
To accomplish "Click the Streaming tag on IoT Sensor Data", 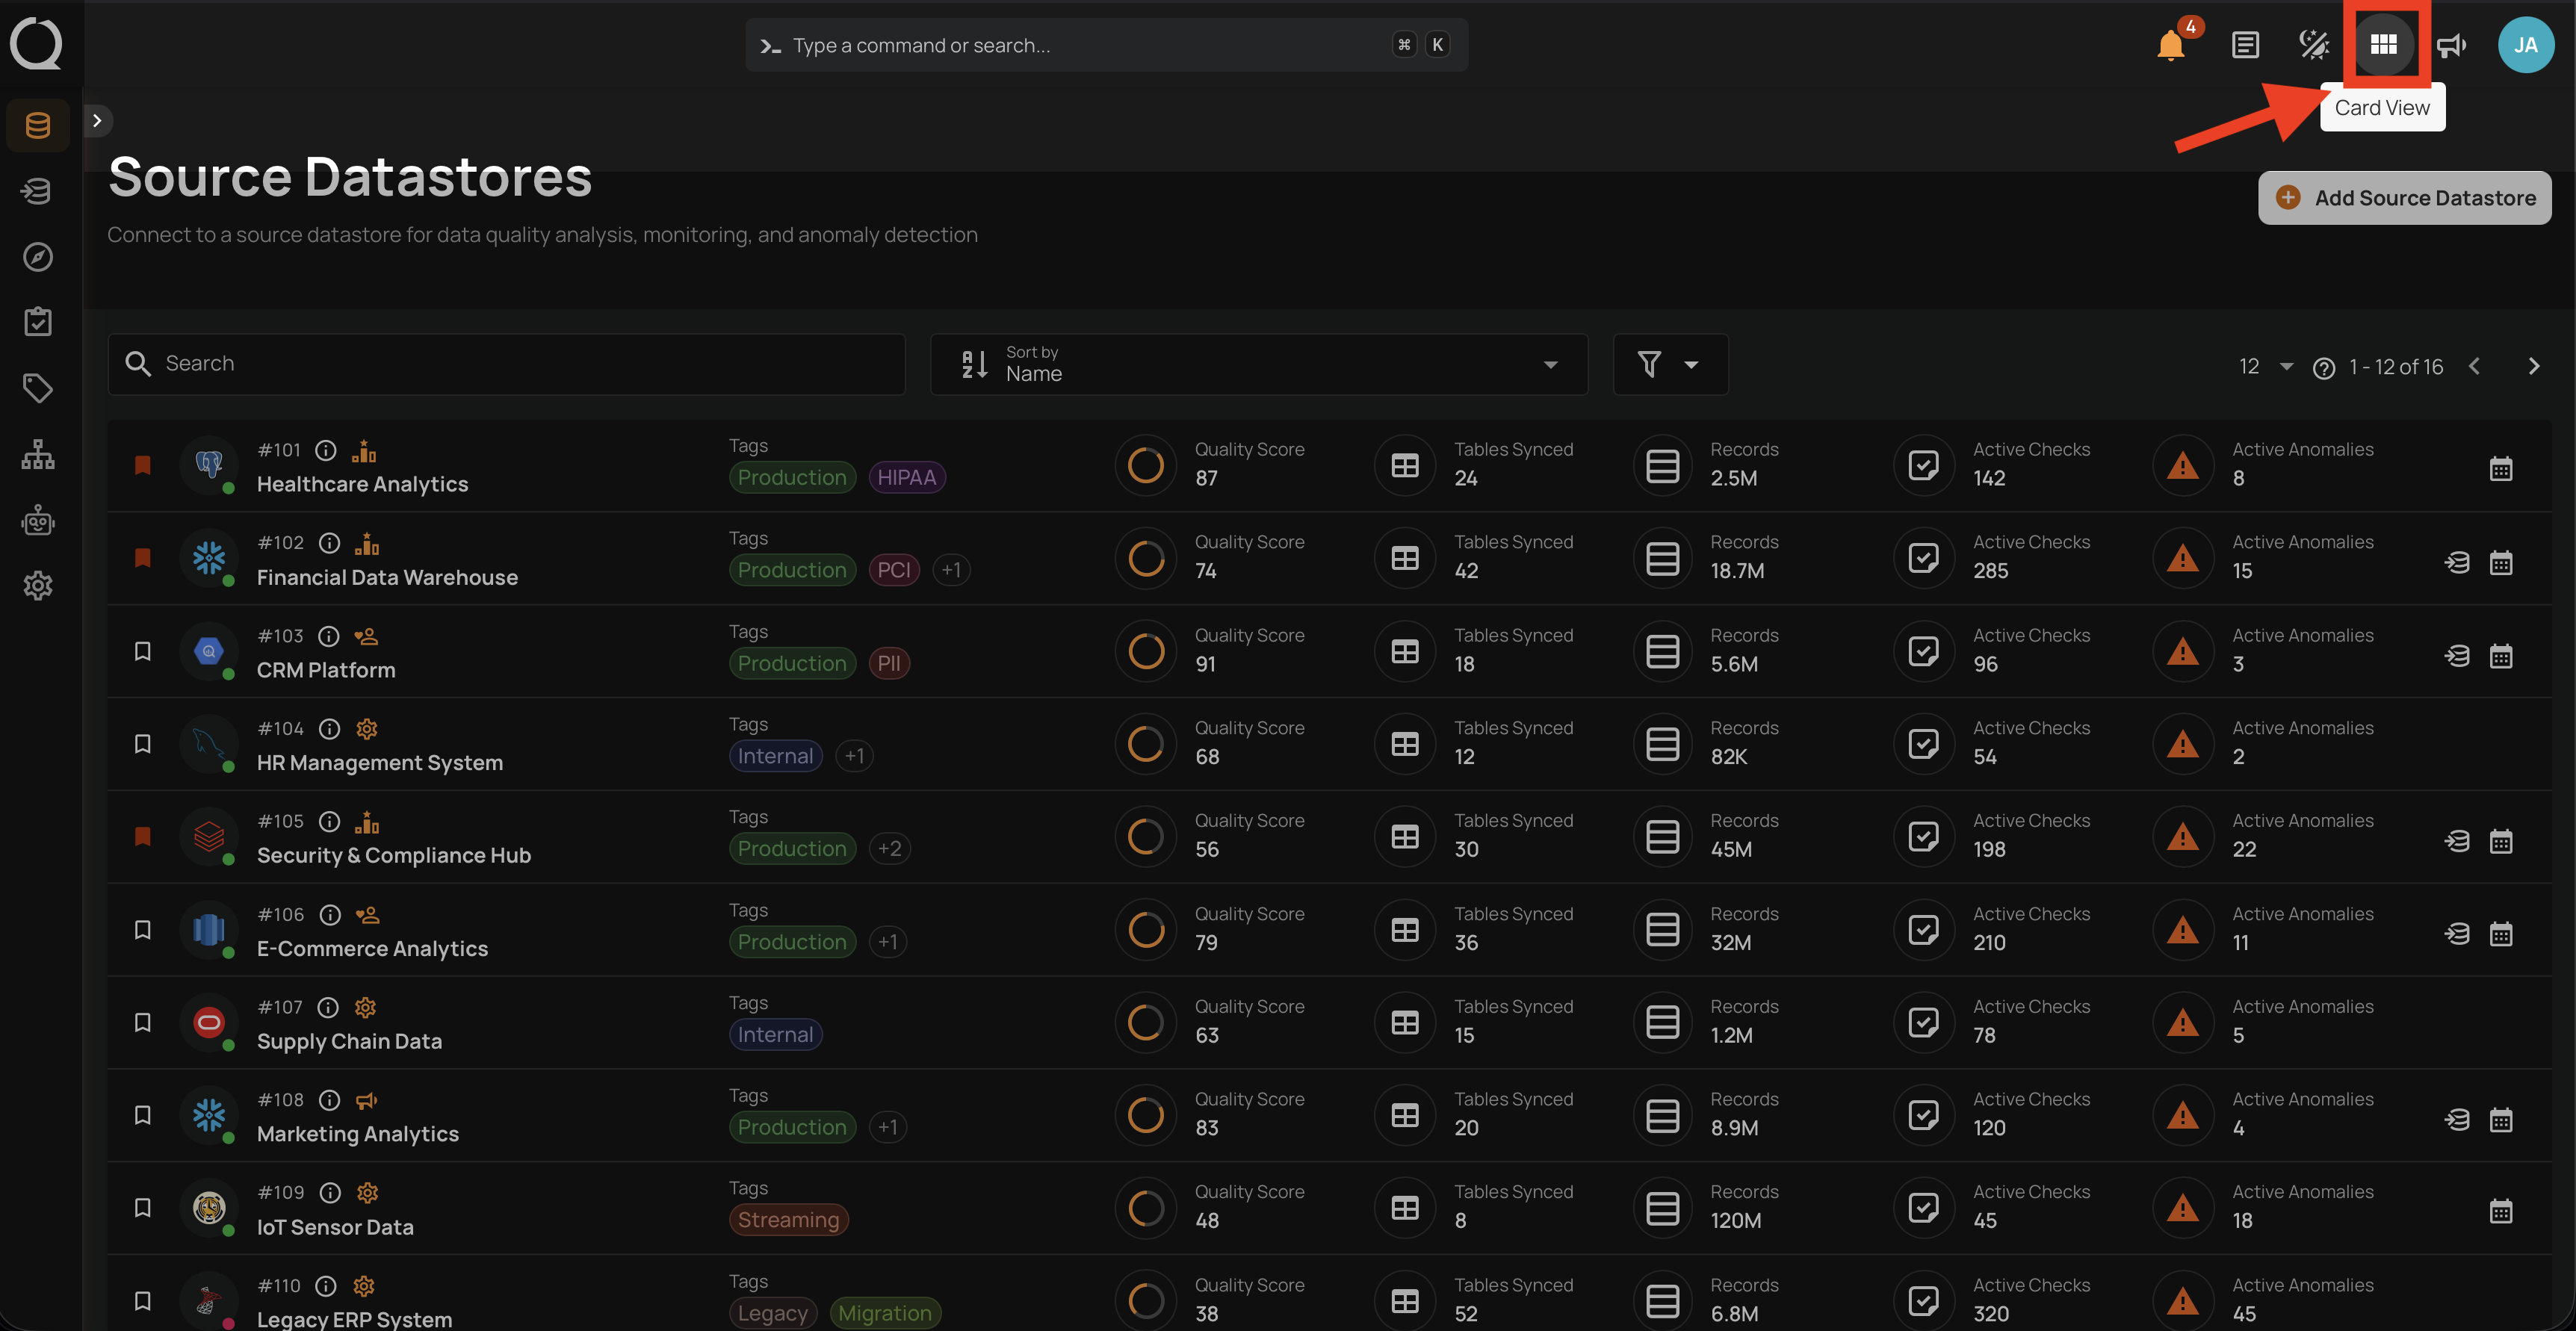I will [x=788, y=1220].
